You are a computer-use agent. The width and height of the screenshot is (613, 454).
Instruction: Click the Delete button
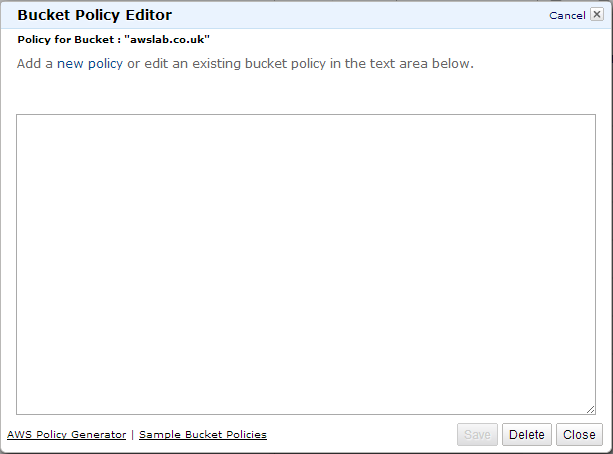tap(526, 435)
